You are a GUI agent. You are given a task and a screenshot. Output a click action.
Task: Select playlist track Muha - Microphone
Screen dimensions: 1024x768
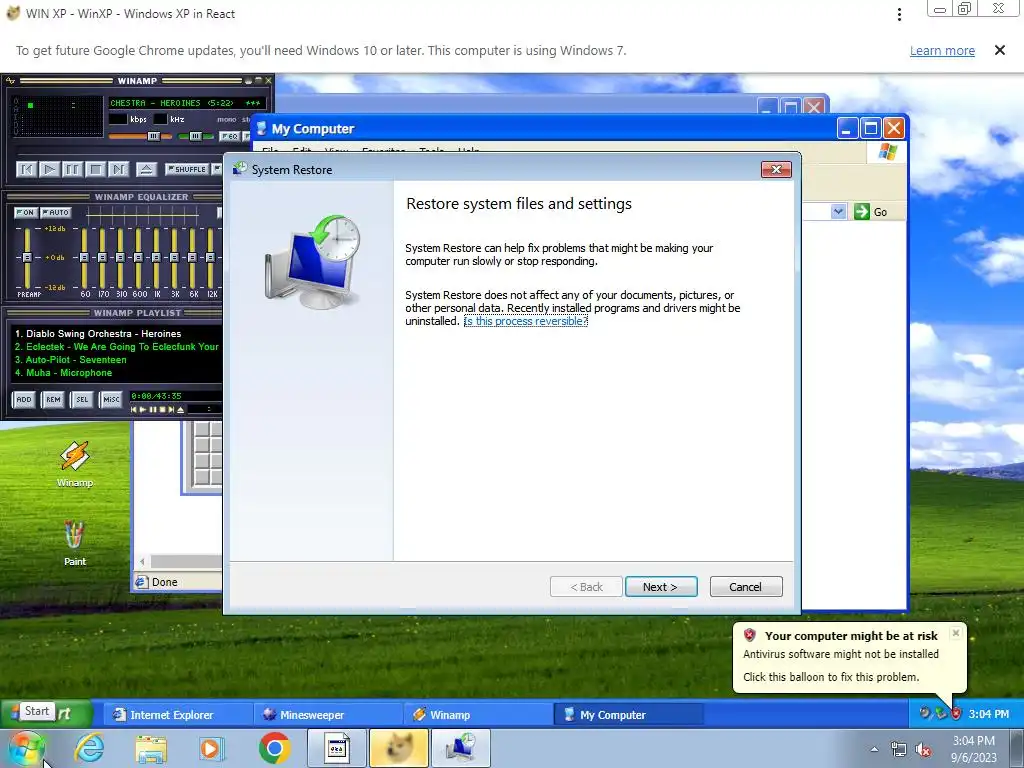[x=63, y=373]
